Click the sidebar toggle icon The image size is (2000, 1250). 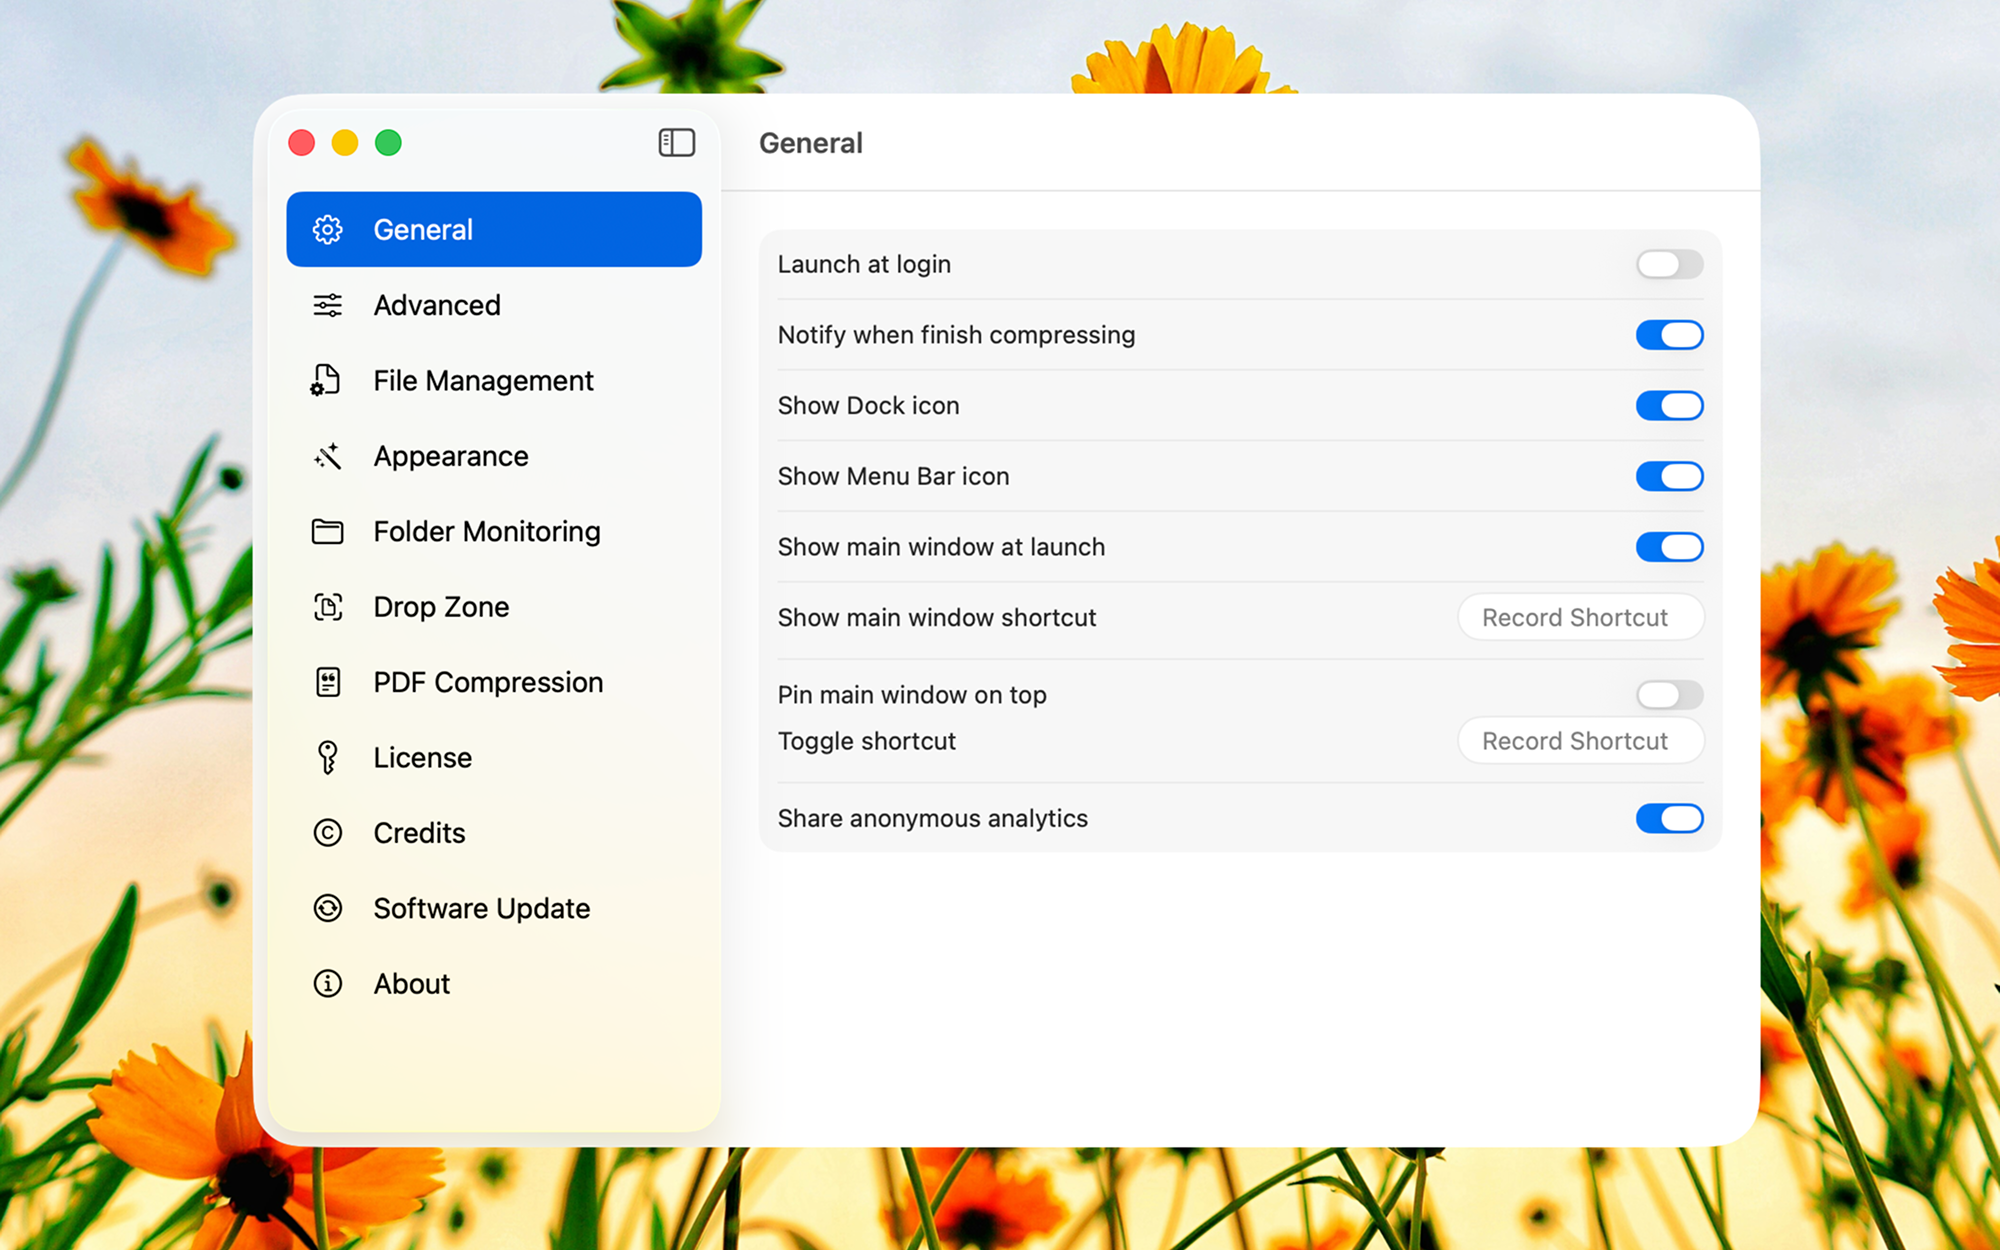click(676, 143)
